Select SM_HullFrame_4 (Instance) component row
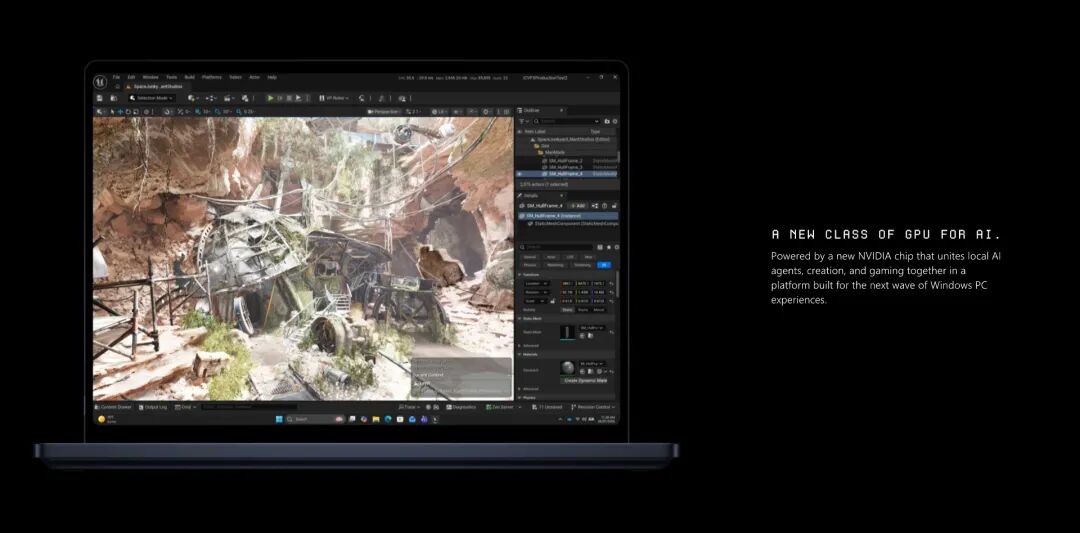The height and width of the screenshot is (533, 1080). (x=567, y=216)
